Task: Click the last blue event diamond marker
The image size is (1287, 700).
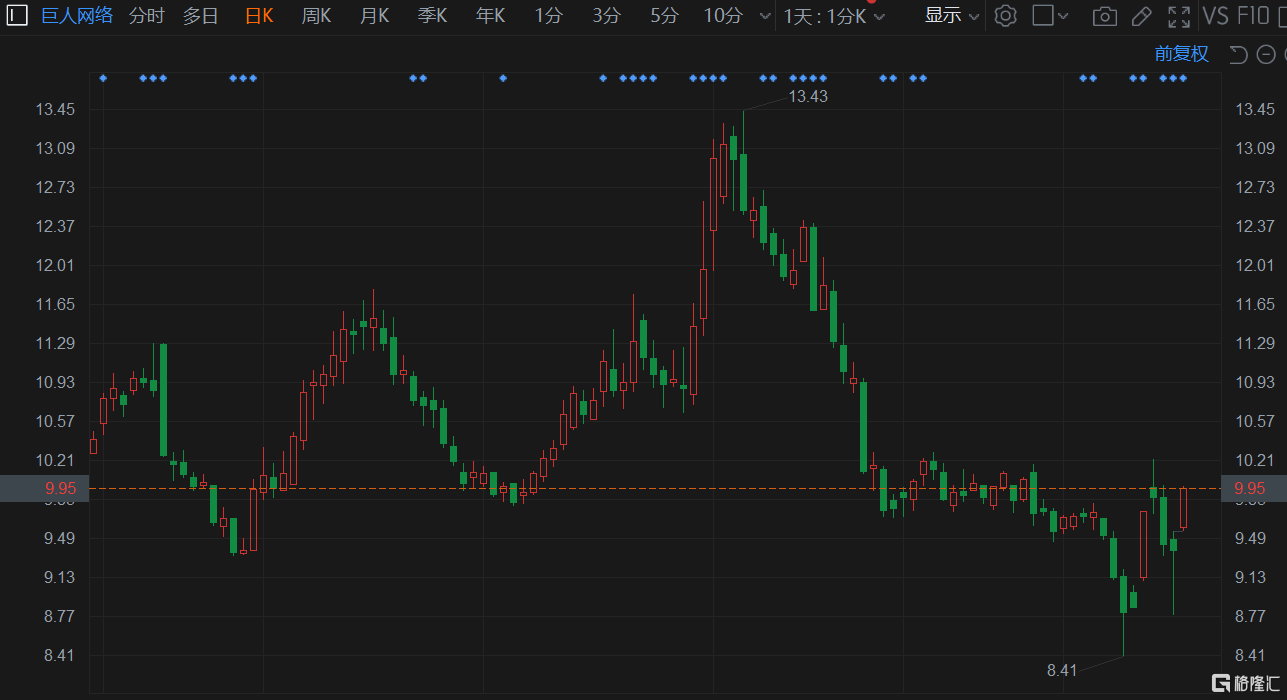Action: tap(1183, 78)
